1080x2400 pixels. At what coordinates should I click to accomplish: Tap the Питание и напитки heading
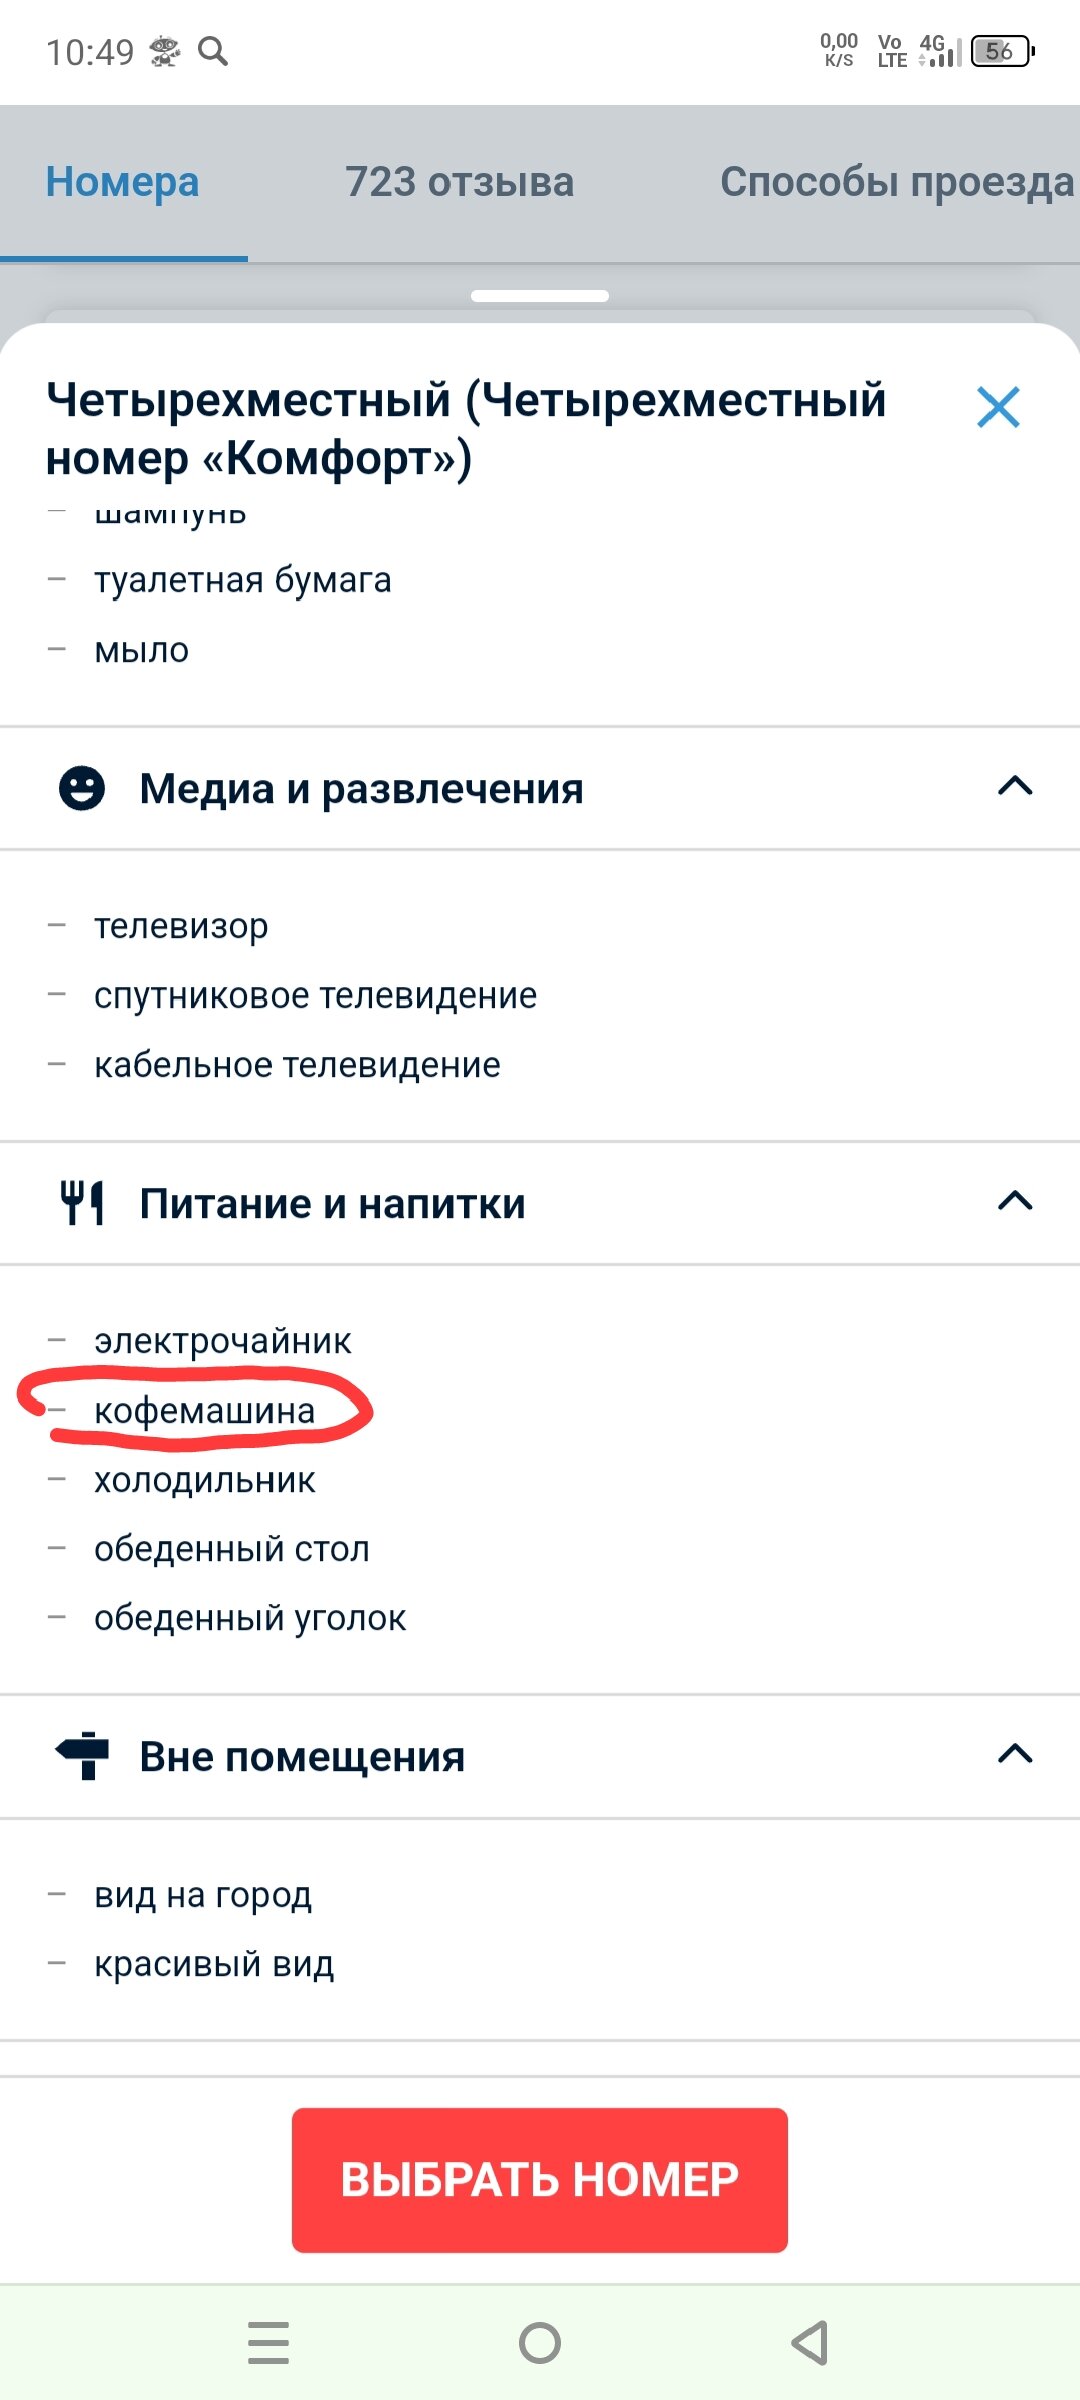pyautogui.click(x=332, y=1203)
